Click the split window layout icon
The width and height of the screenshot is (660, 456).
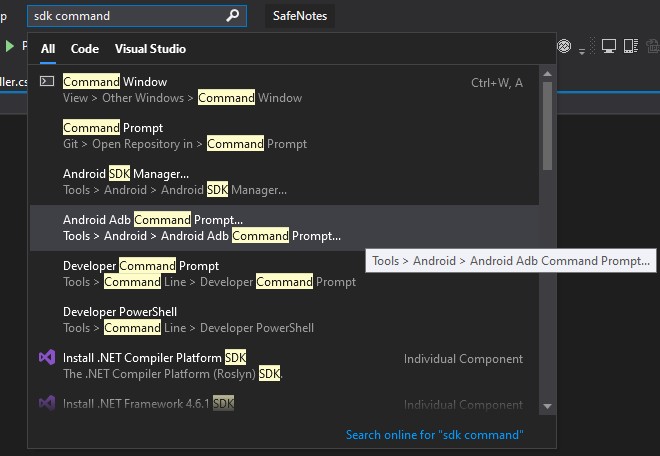pos(631,45)
